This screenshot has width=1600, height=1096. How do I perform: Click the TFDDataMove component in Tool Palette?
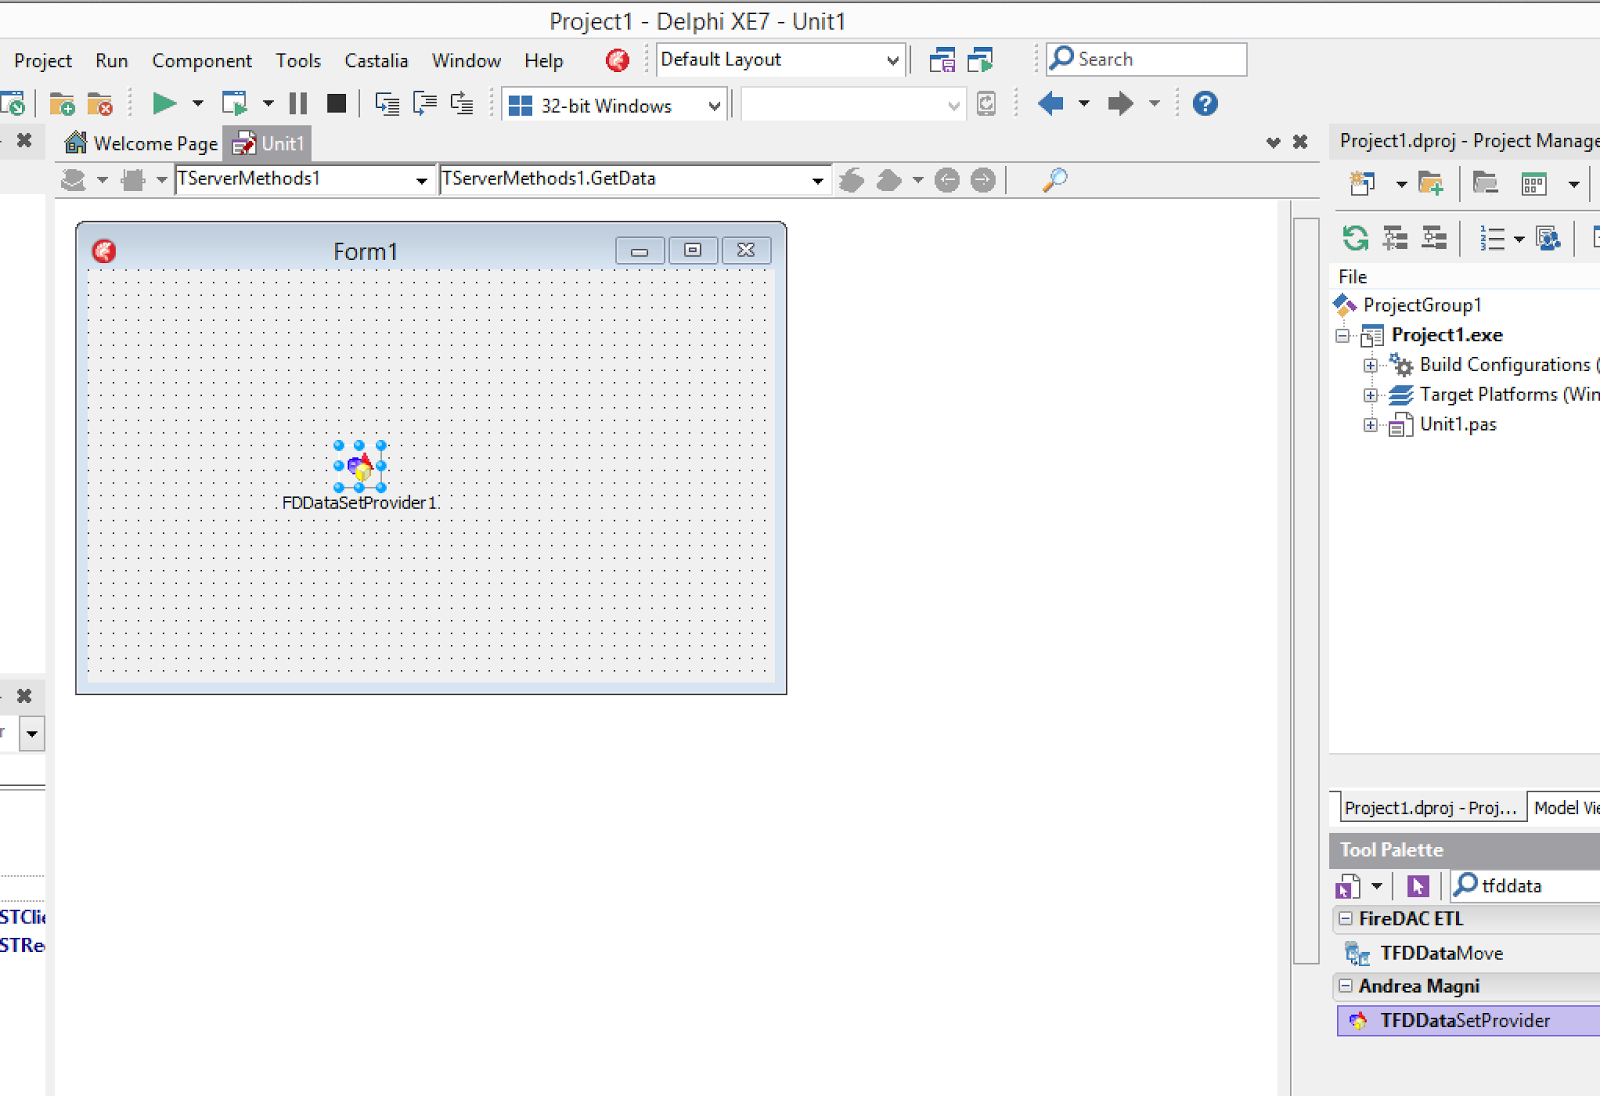coord(1441,953)
